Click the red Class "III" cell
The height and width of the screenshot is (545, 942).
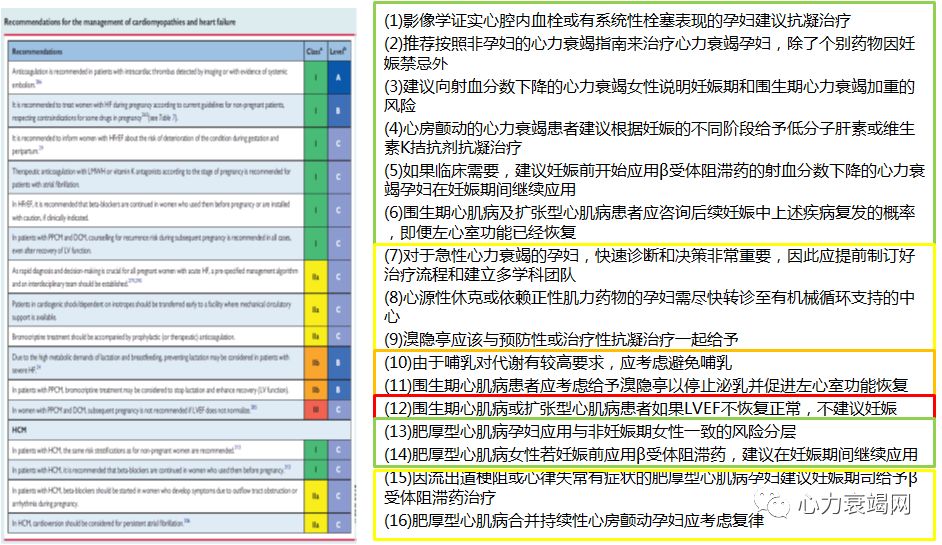coord(315,410)
